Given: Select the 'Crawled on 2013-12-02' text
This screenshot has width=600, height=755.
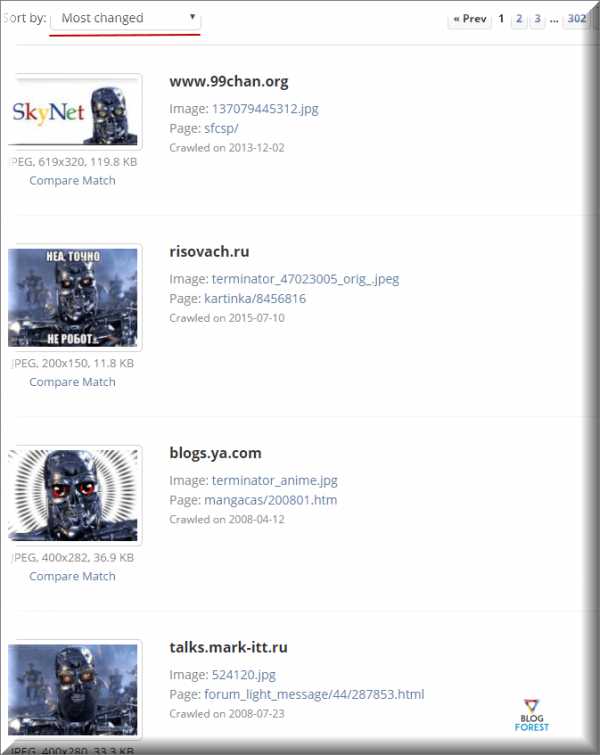Looking at the screenshot, I should click(x=227, y=148).
